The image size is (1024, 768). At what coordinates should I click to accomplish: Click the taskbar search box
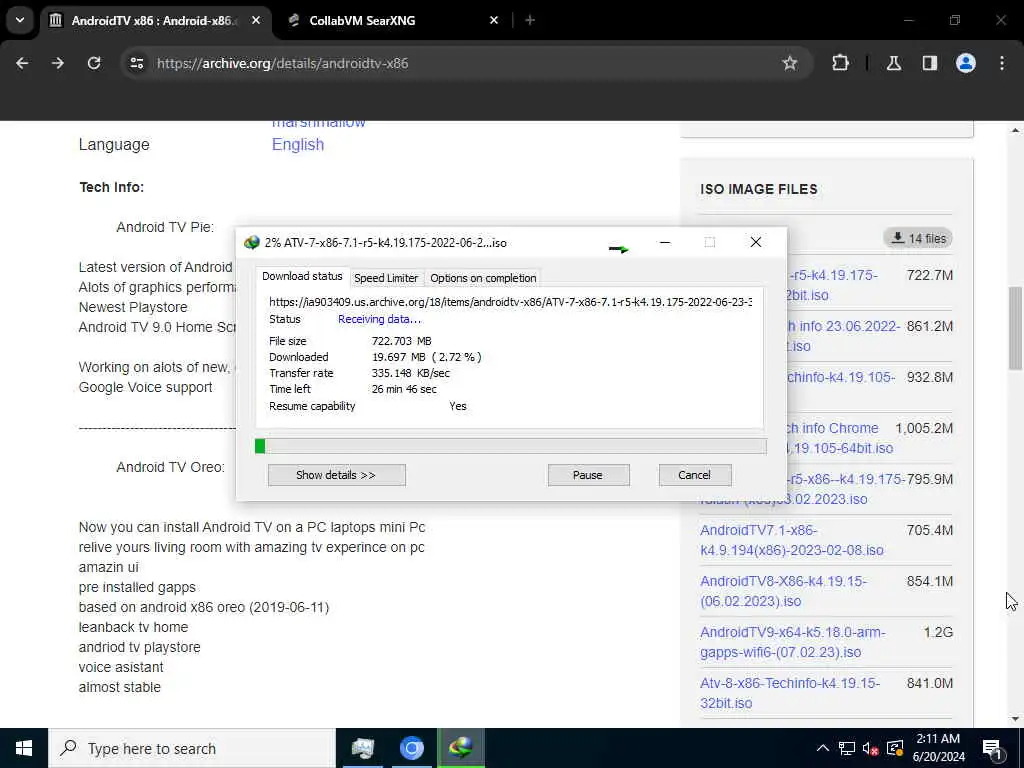(192, 748)
